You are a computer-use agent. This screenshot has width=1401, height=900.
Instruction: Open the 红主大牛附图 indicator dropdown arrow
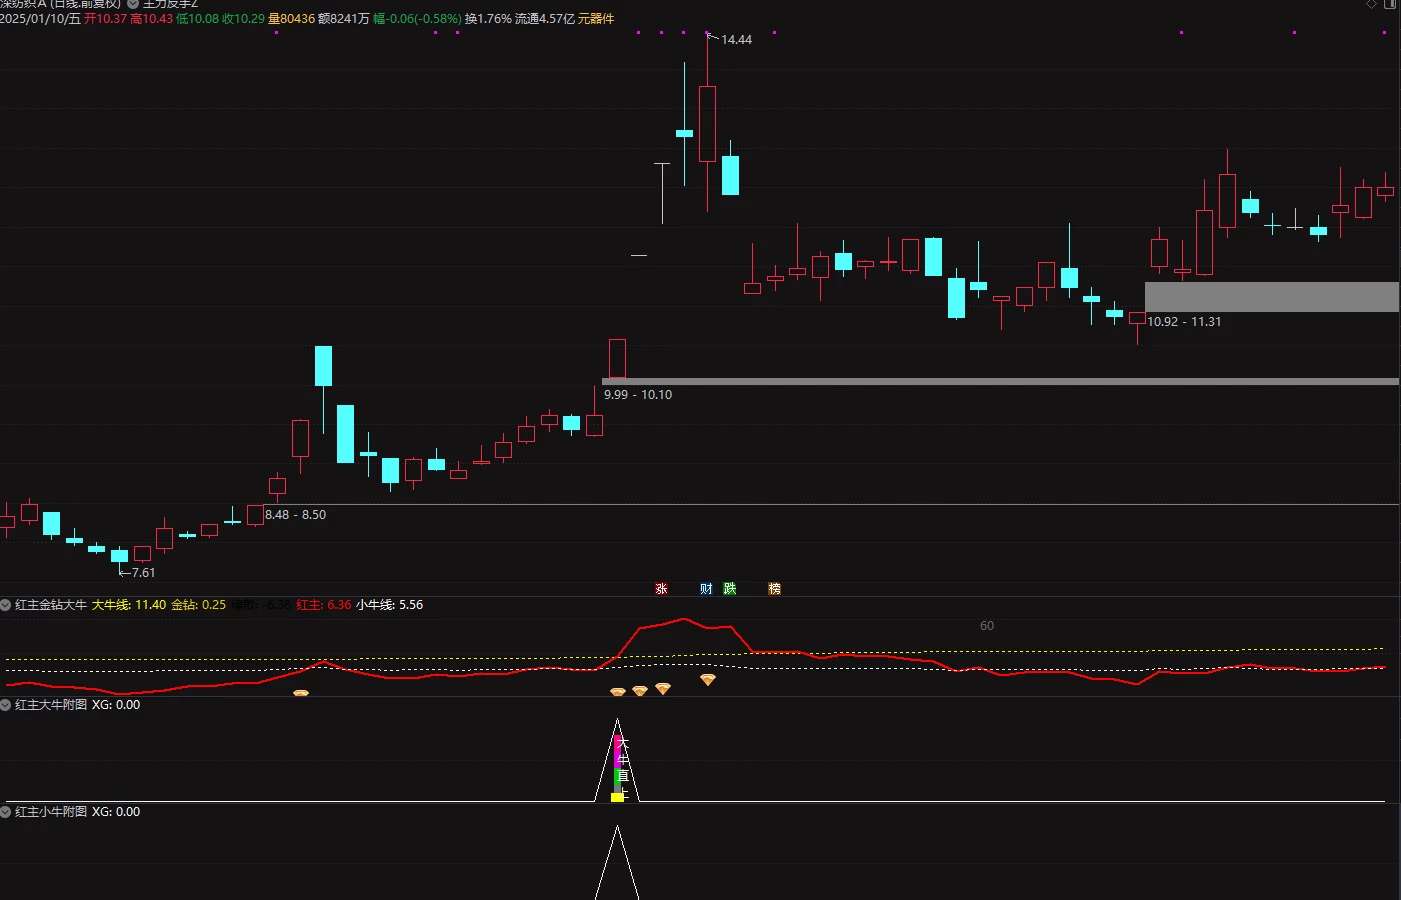[x=6, y=705]
